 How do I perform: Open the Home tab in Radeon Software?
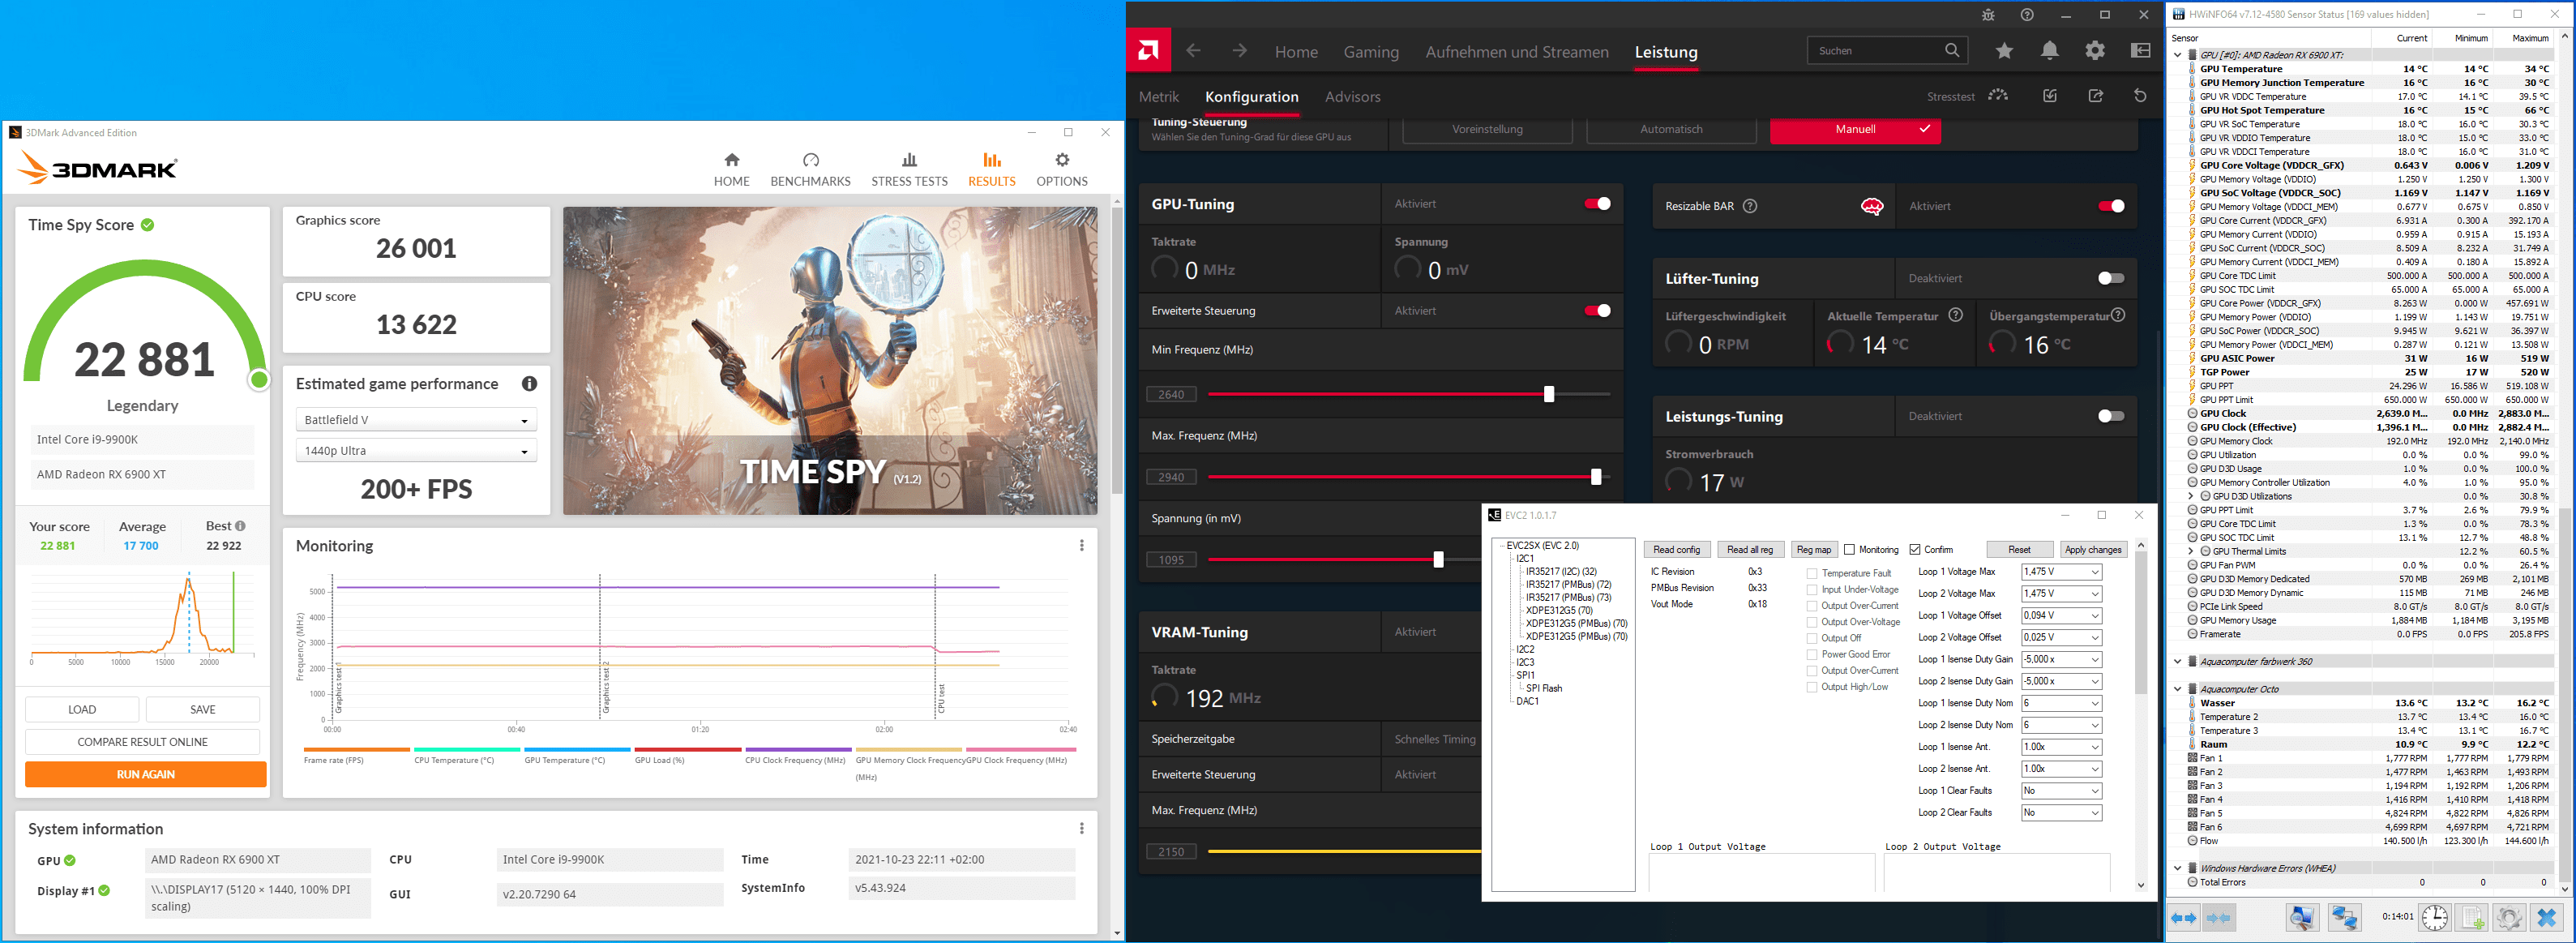tap(1296, 52)
